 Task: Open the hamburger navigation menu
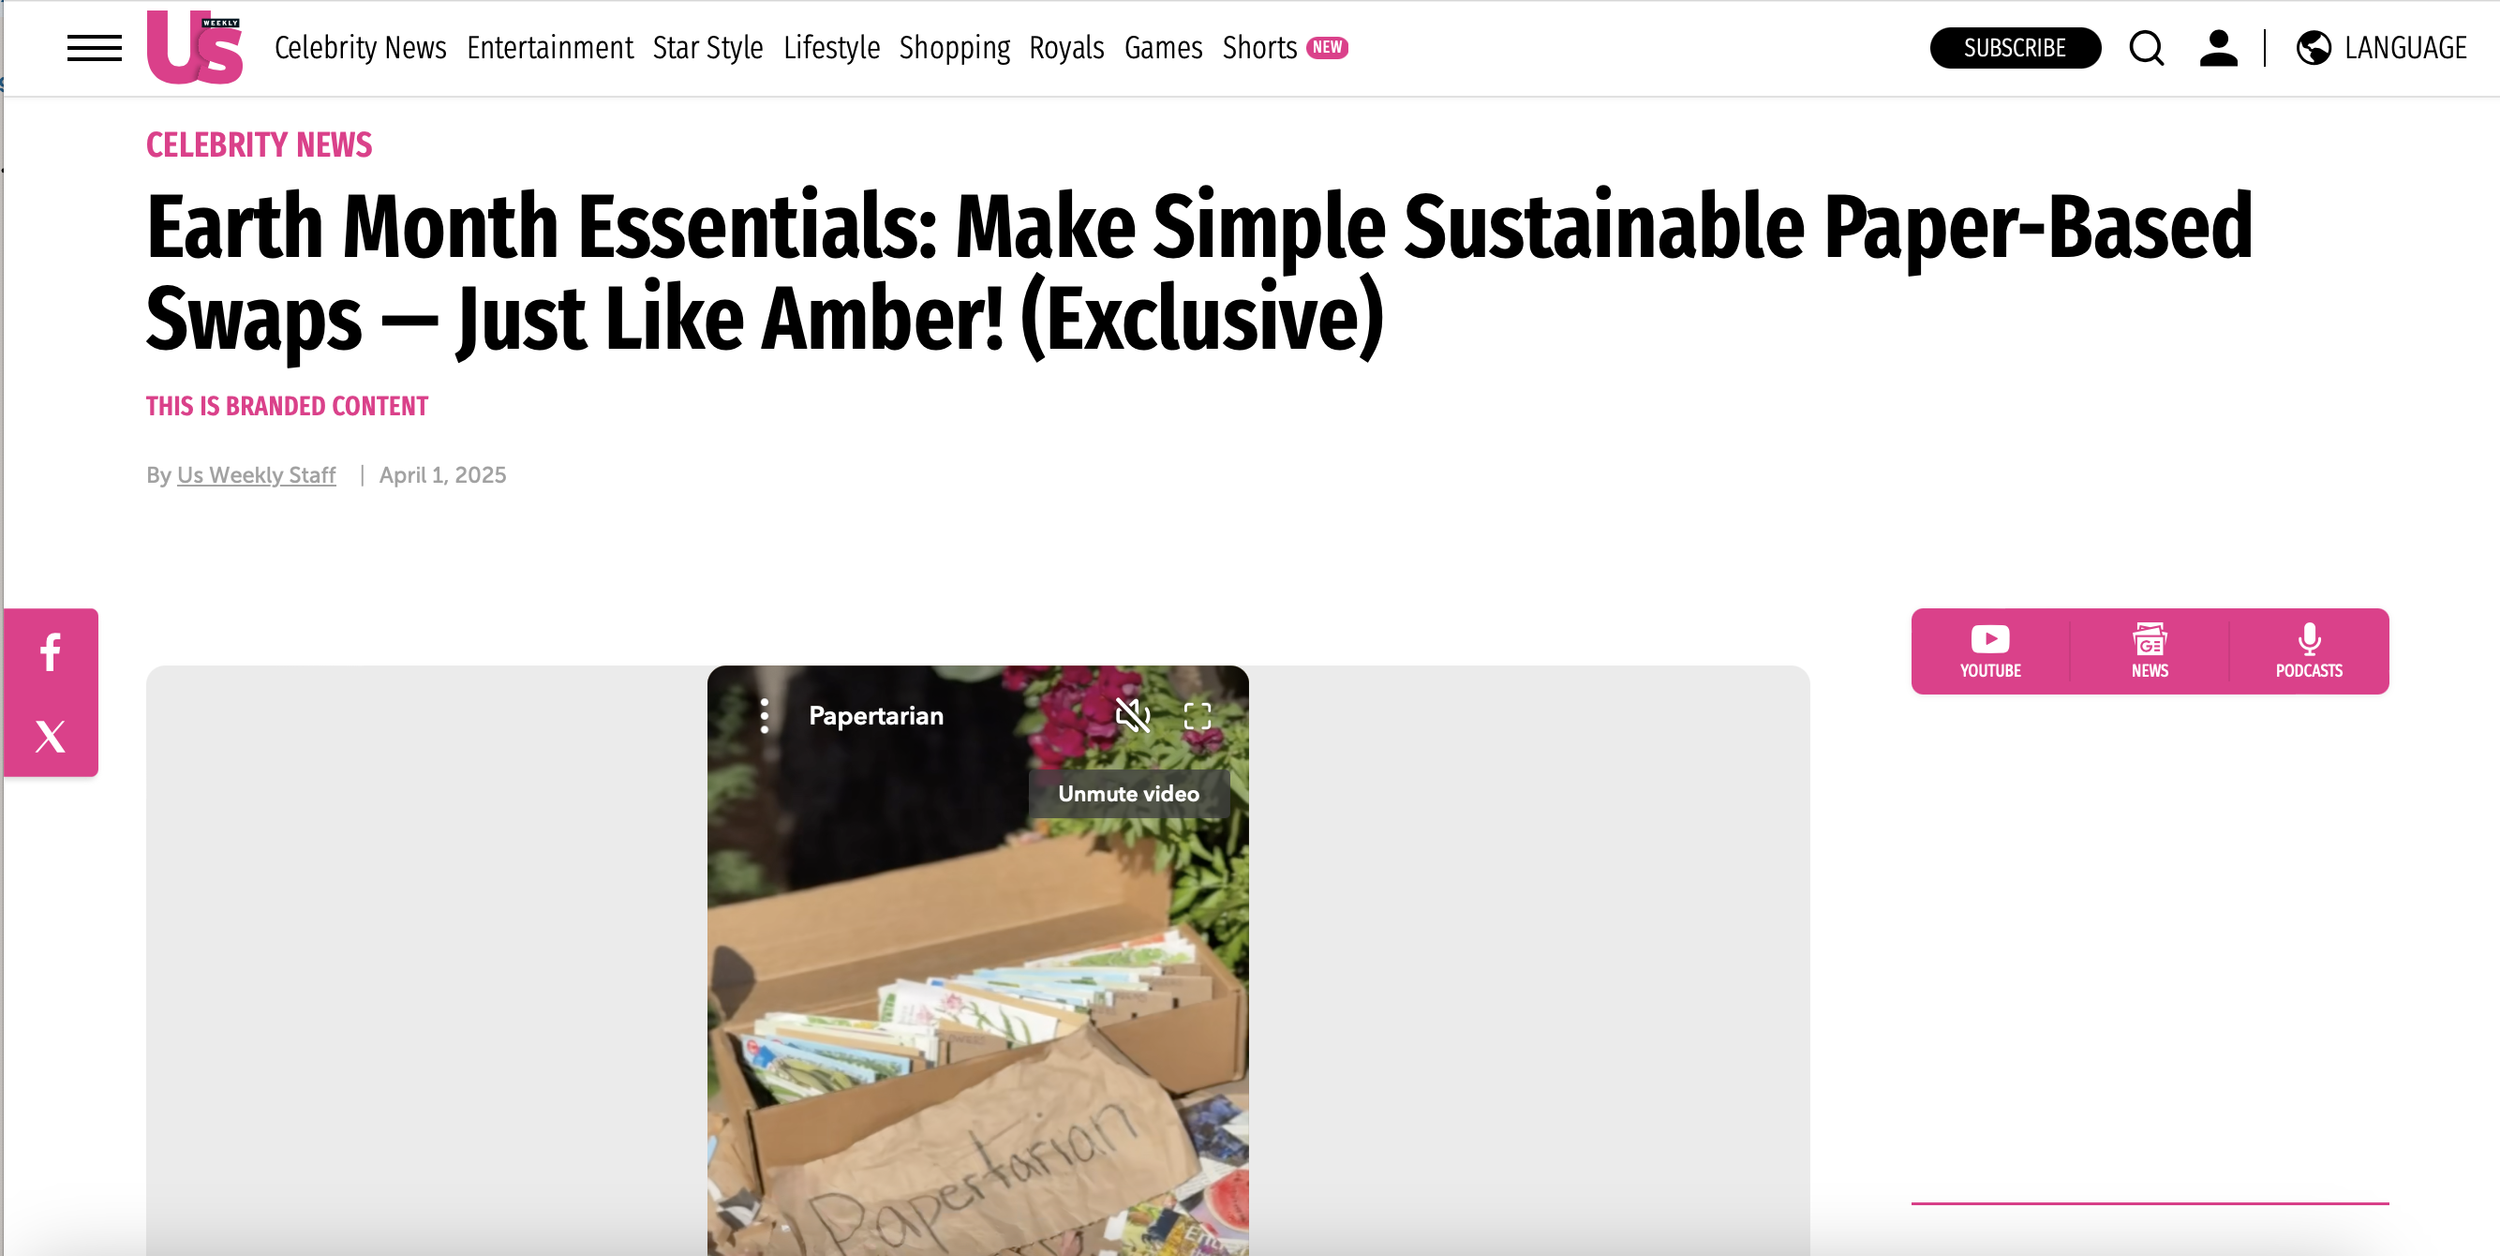point(94,48)
